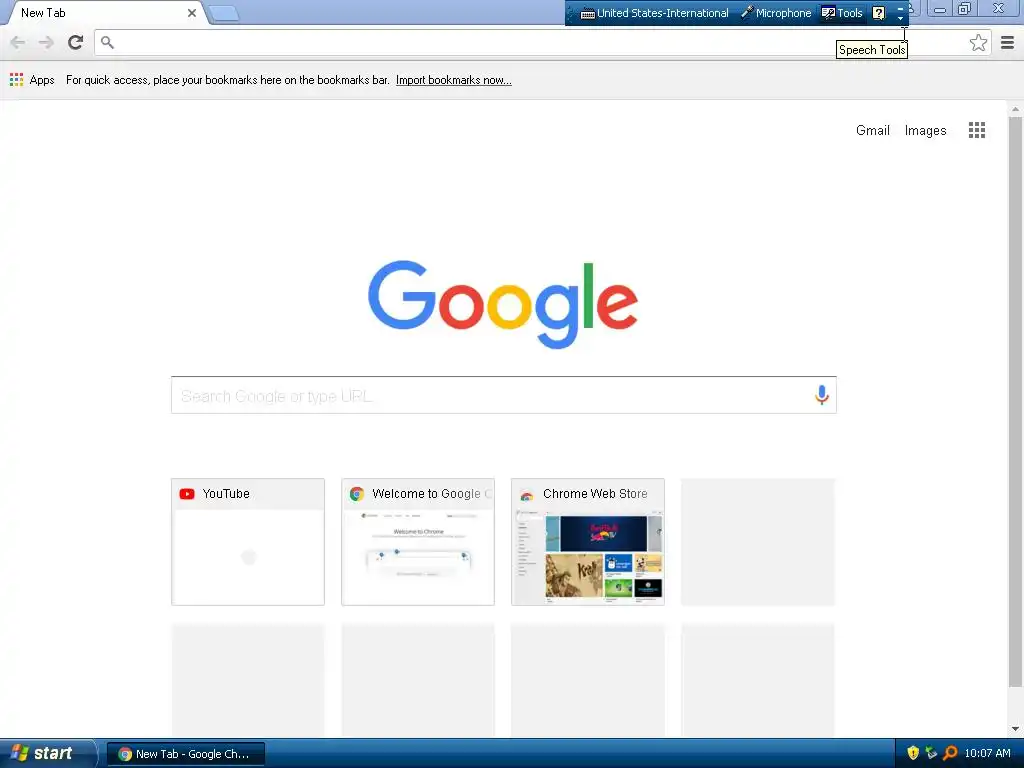Open Gmail link
Viewport: 1024px width, 768px height.
872,130
